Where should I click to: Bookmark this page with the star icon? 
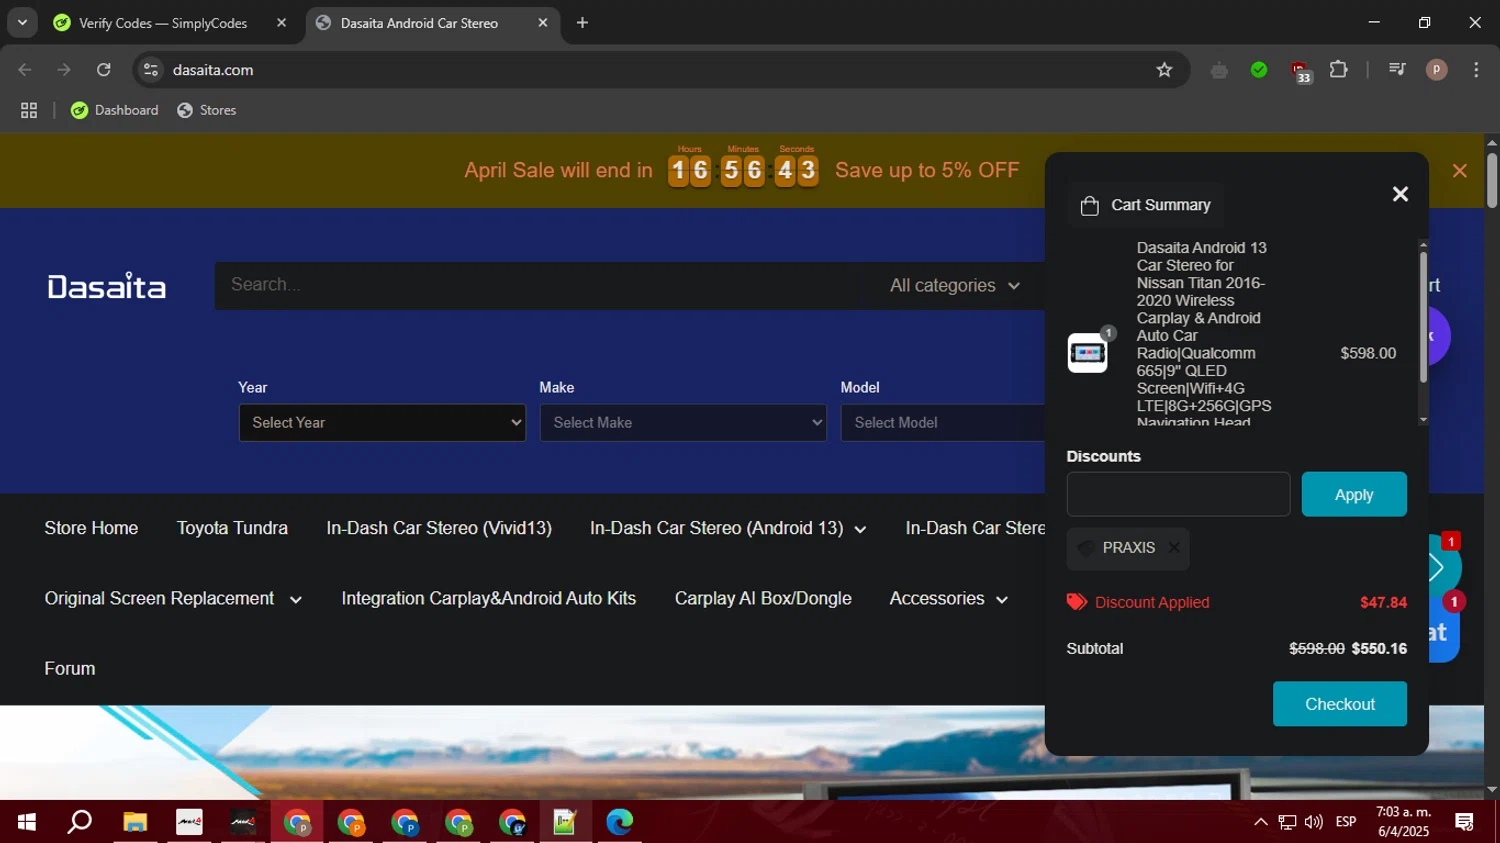coord(1164,70)
